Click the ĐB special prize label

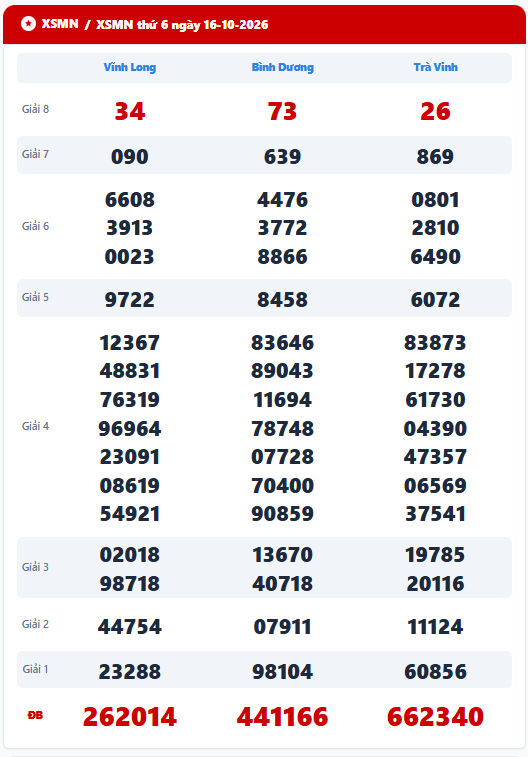point(35,715)
